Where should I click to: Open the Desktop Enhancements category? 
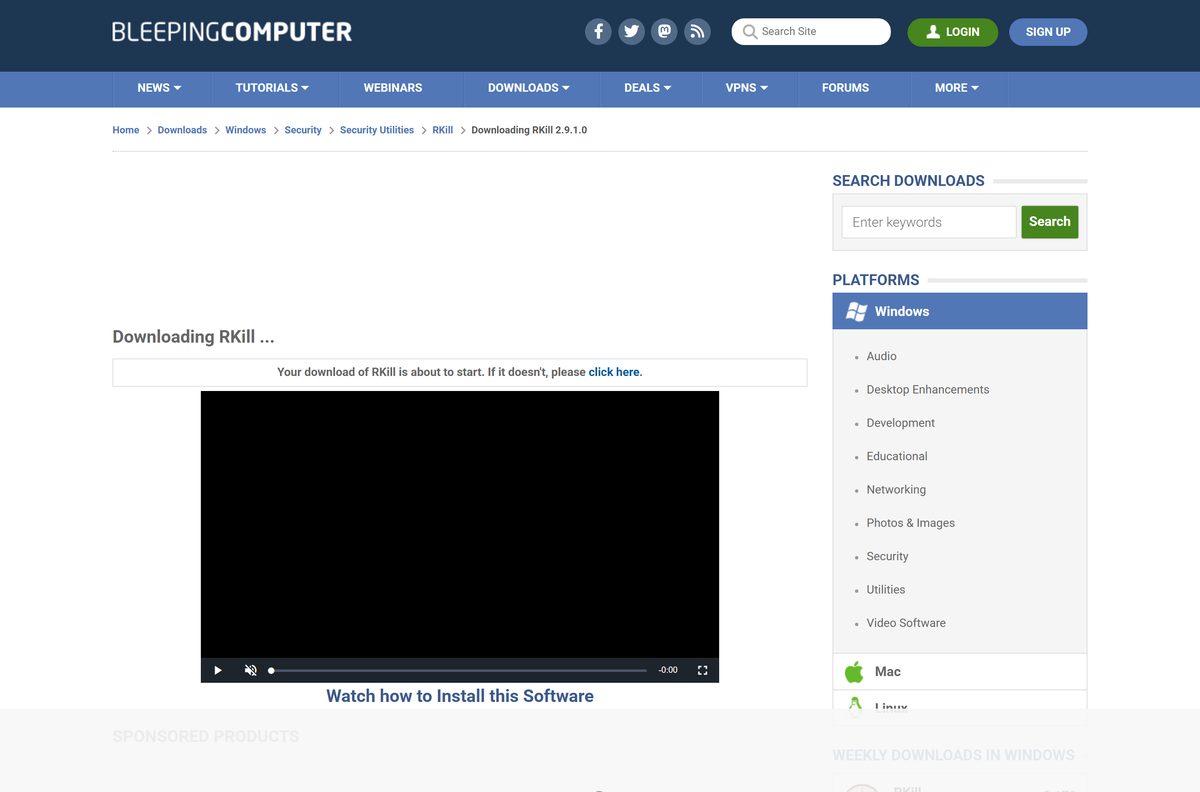[928, 390]
